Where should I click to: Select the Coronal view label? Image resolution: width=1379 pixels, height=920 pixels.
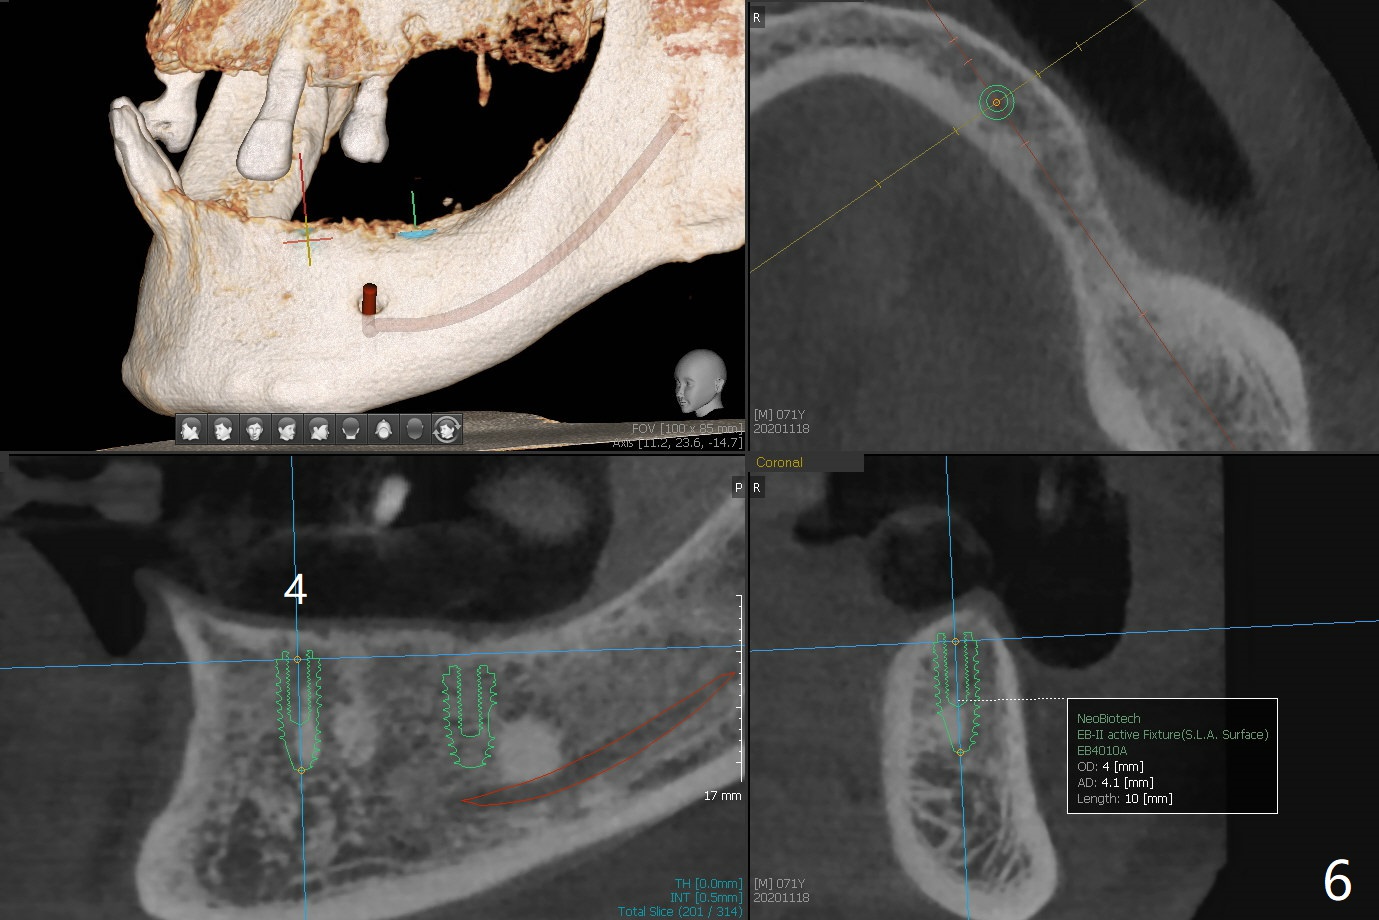pos(779,462)
